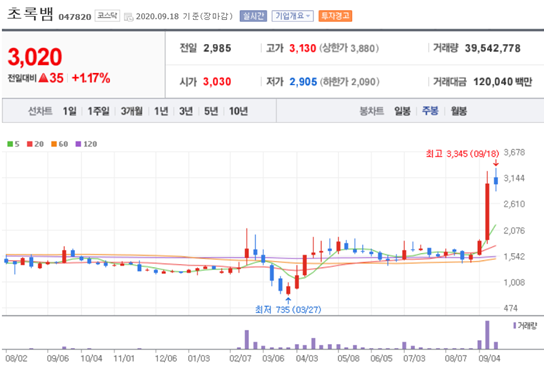This screenshot has width=544, height=375.
Task: Click the 최고 3,345 (09/18) label
Action: 462,154
